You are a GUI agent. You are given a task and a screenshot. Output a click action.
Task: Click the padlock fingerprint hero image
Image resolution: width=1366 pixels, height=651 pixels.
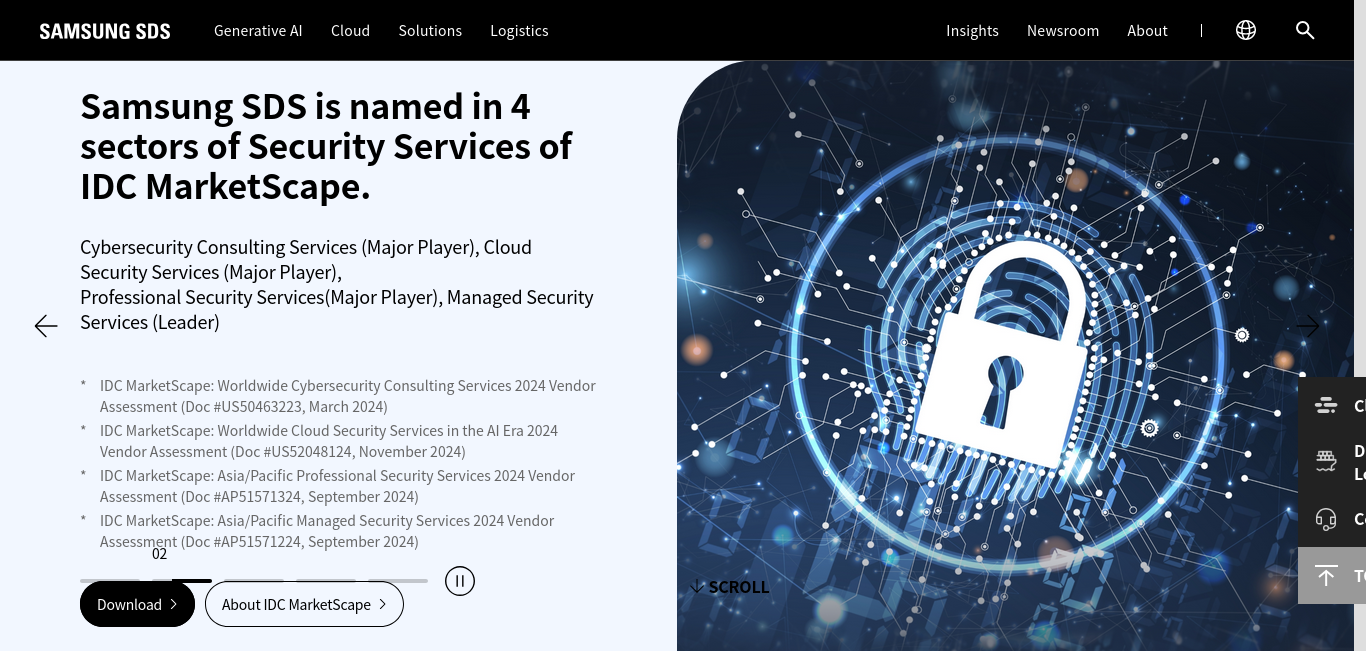tap(1015, 356)
